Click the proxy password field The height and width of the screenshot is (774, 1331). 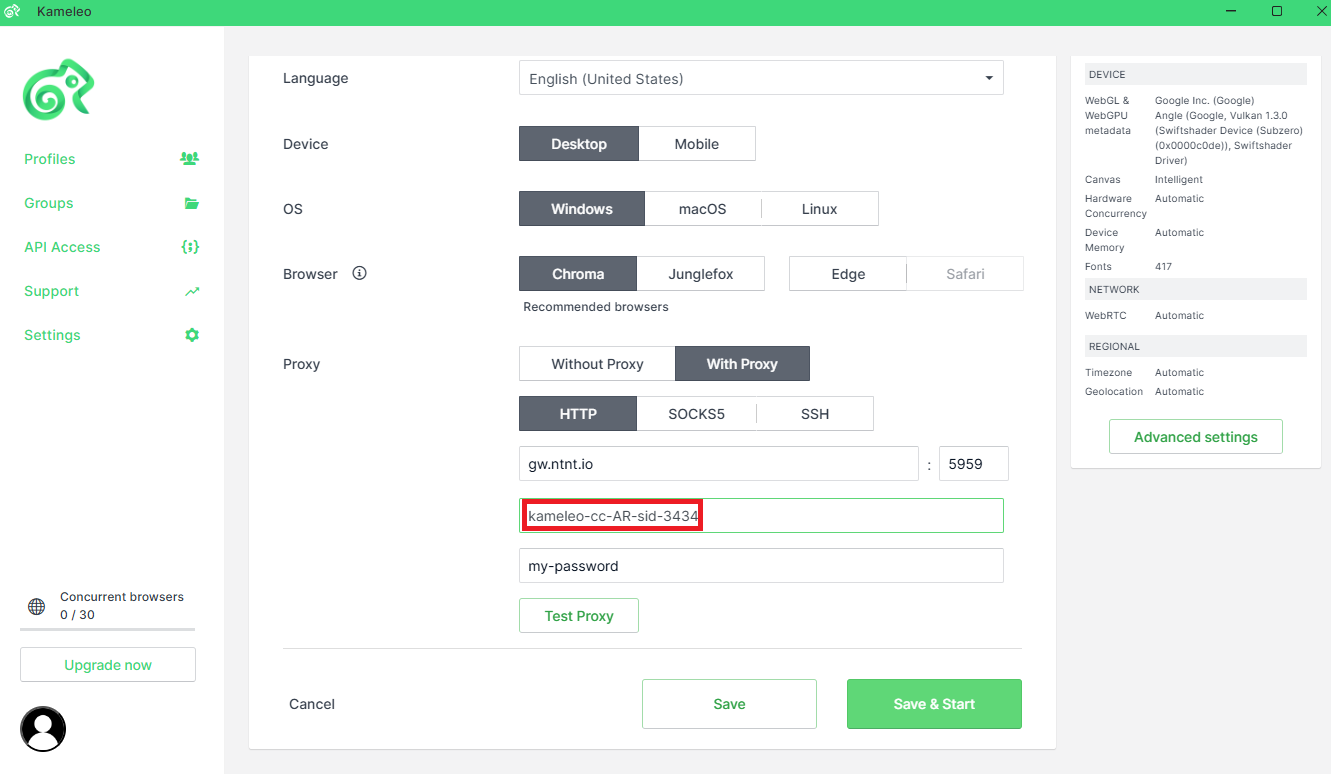point(761,566)
